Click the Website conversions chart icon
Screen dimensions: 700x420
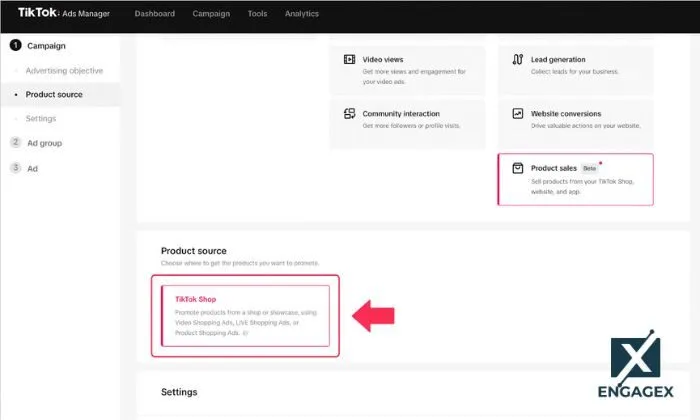(517, 114)
